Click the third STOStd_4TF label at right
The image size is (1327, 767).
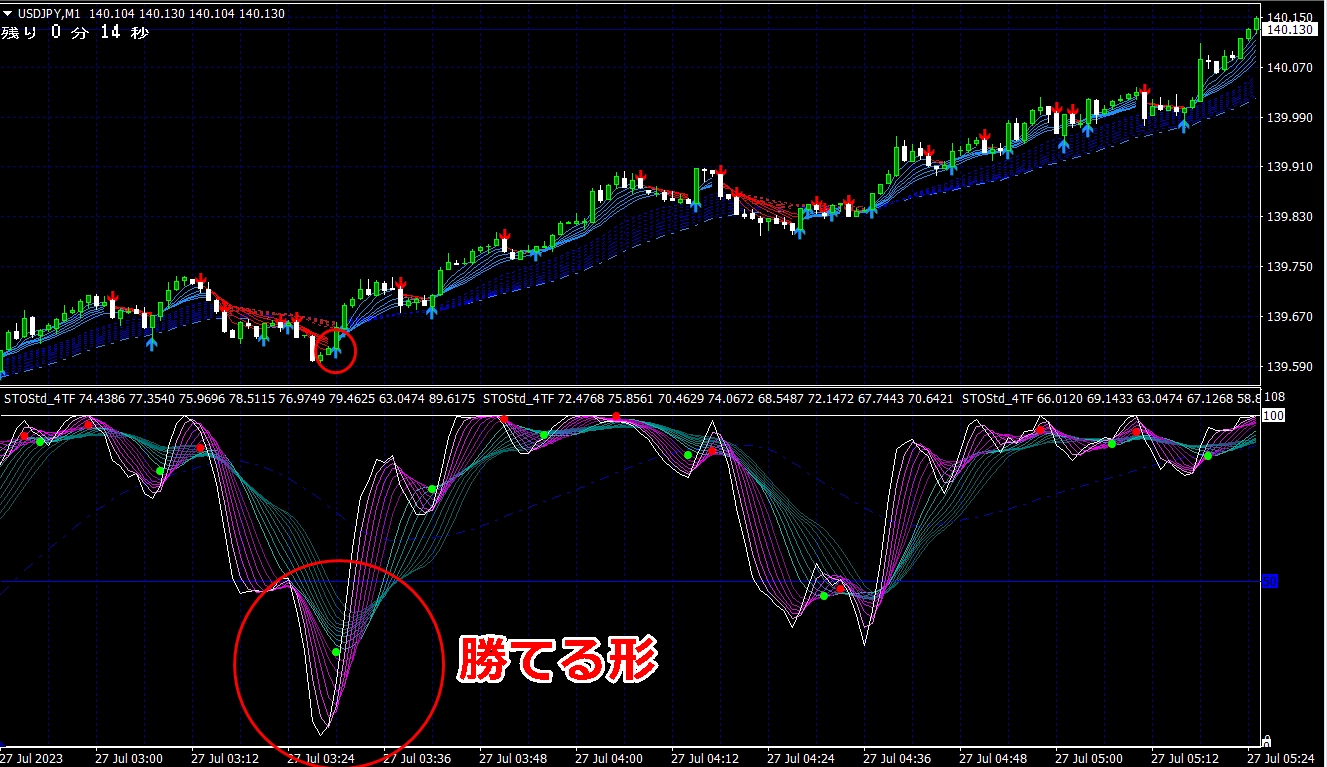pos(999,398)
